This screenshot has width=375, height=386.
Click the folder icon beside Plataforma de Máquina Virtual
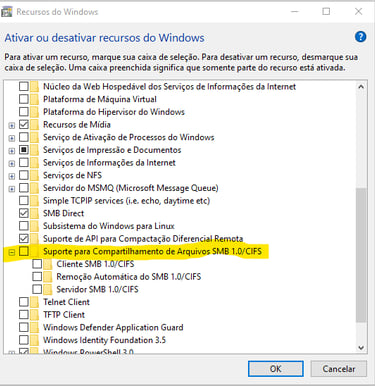[35, 99]
